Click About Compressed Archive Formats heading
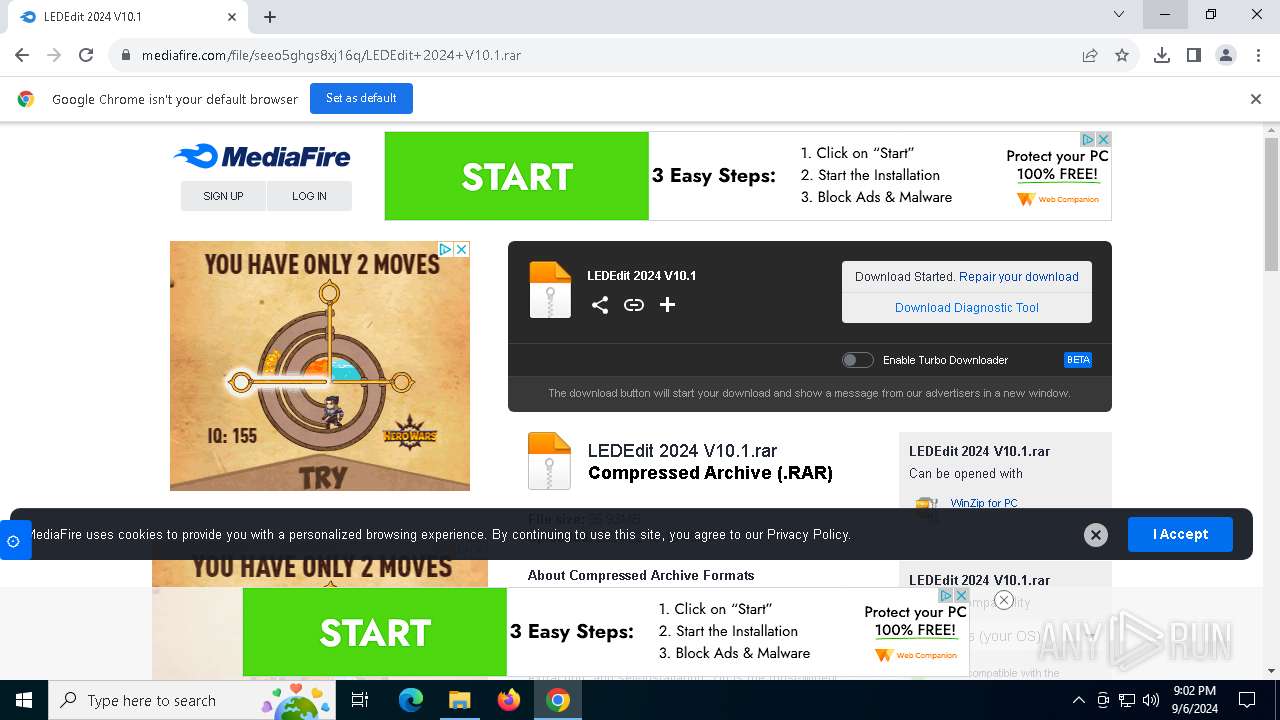 (x=641, y=575)
